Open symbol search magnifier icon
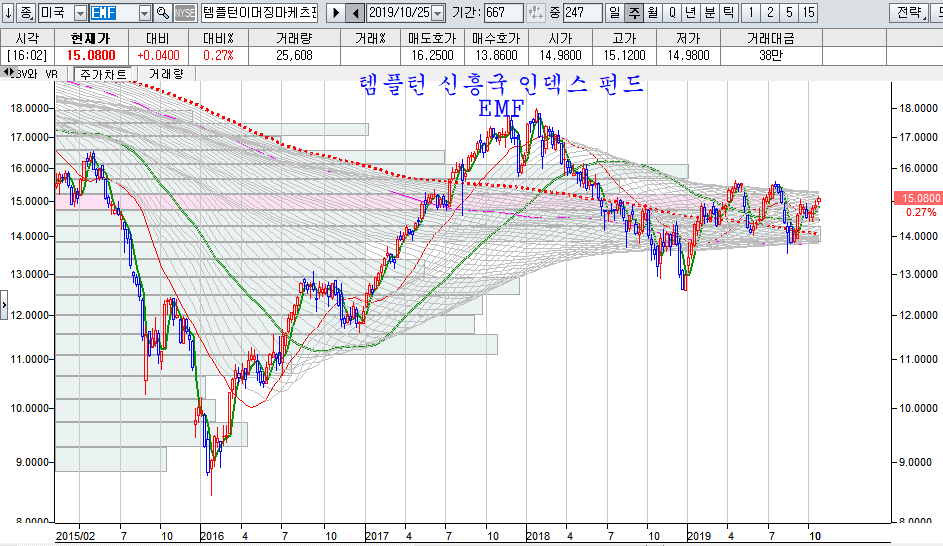943x546 pixels. coord(162,13)
